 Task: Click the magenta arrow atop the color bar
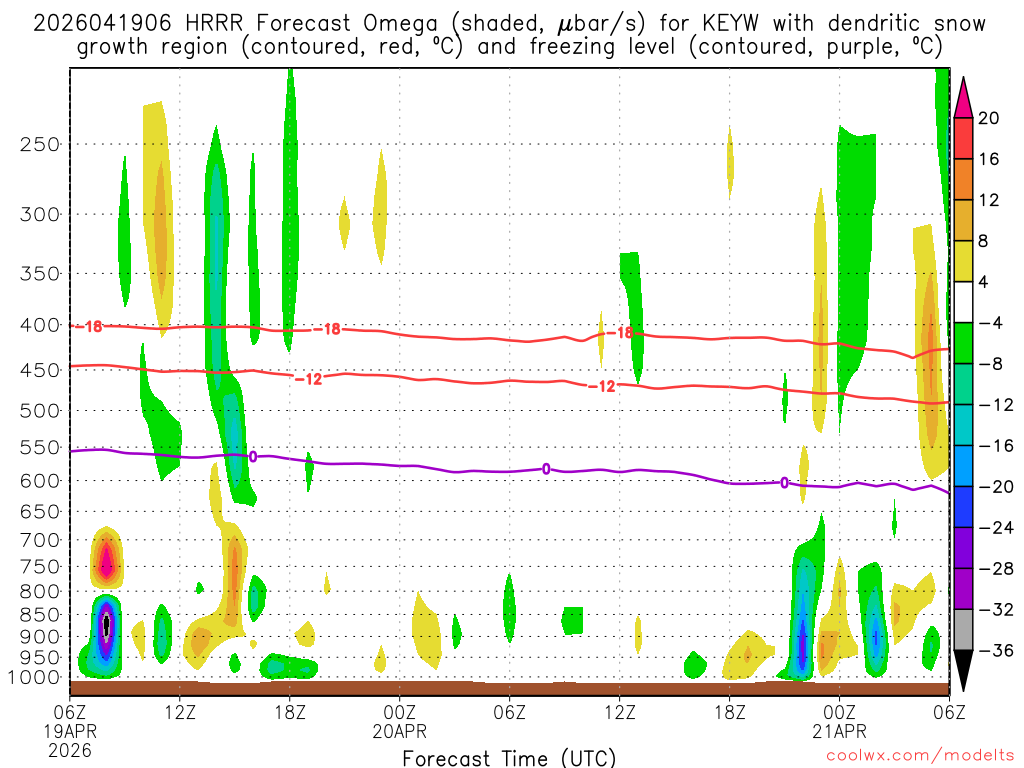point(963,98)
